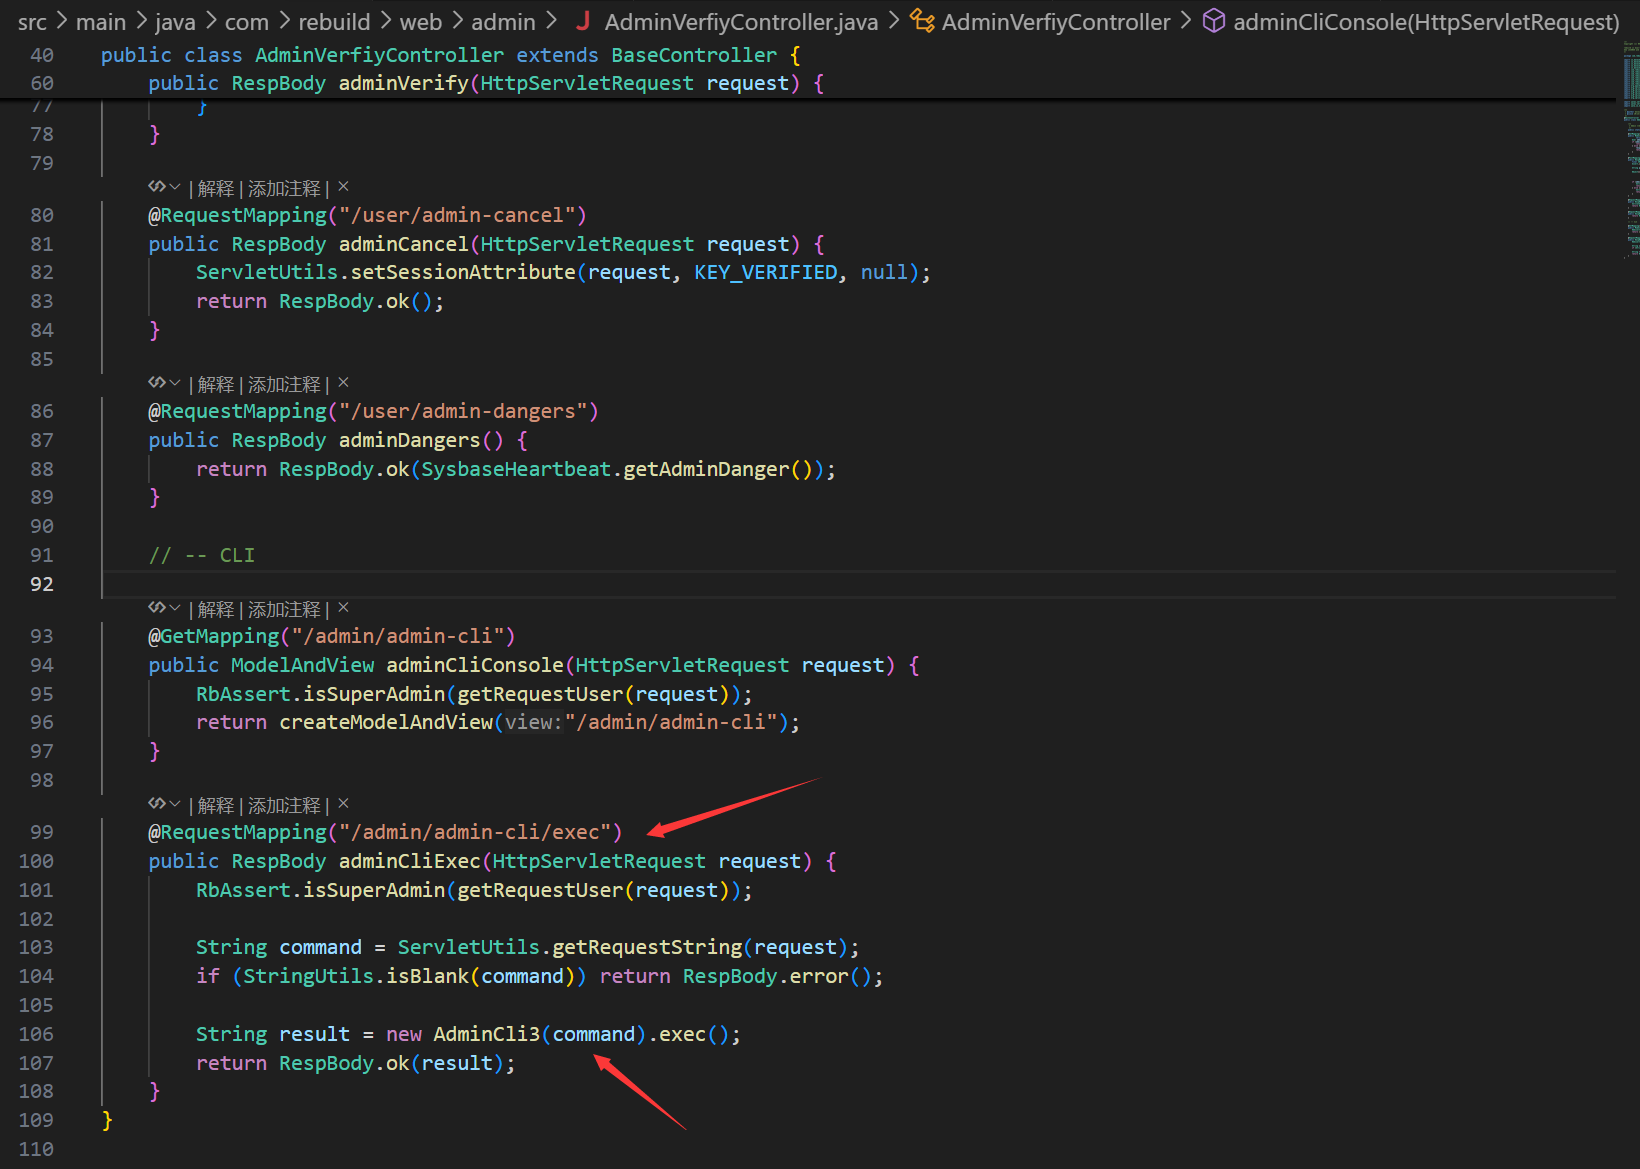Click the Java file icon in the breadcrumb

(x=583, y=21)
